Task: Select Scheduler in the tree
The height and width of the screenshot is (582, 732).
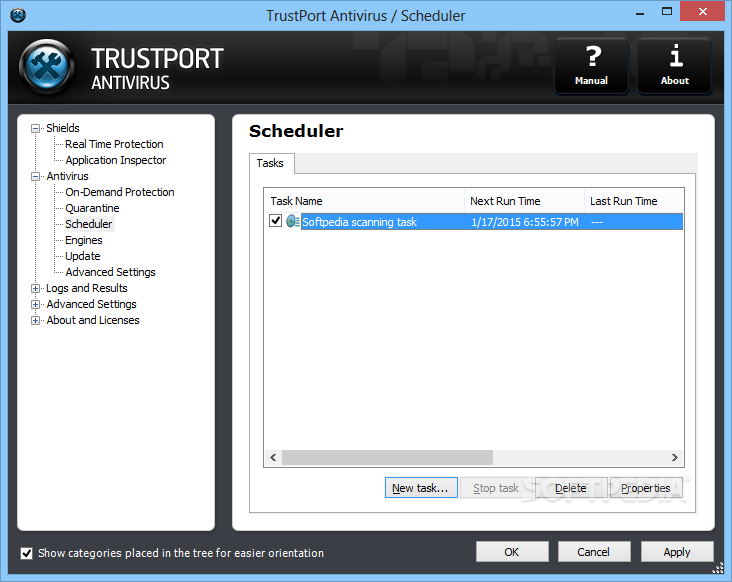Action: click(89, 224)
